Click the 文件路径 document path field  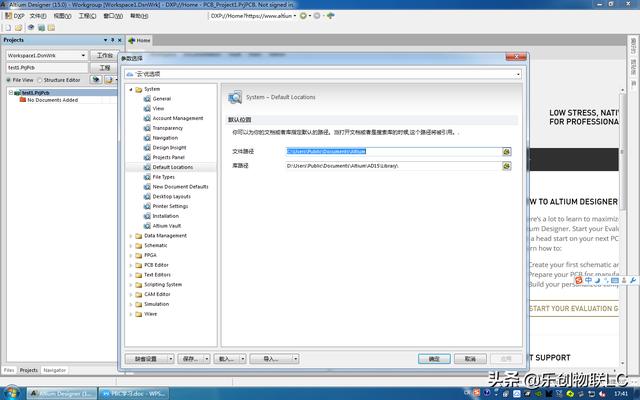[393, 151]
